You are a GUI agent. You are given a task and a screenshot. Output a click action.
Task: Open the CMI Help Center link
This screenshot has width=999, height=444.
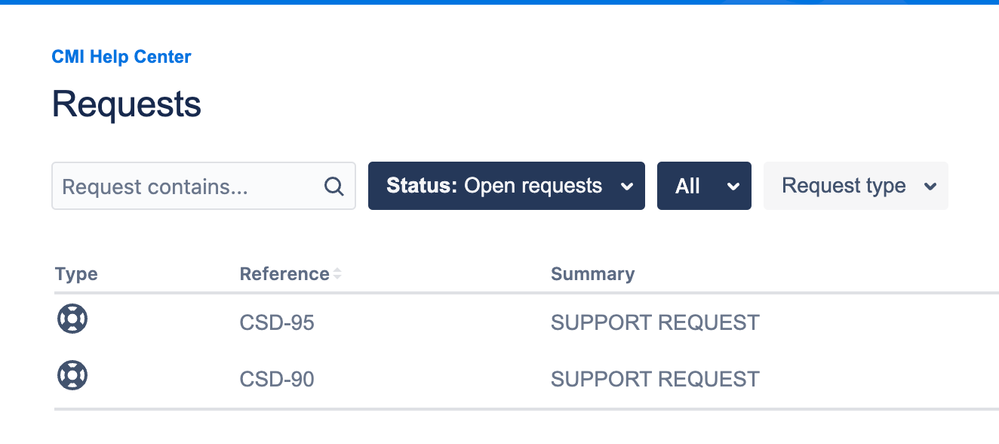point(121,57)
